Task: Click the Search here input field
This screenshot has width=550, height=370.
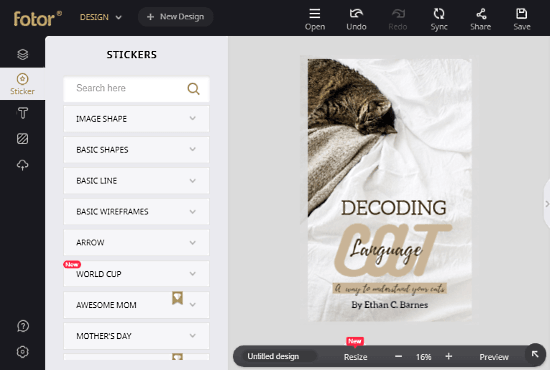Action: [x=136, y=89]
